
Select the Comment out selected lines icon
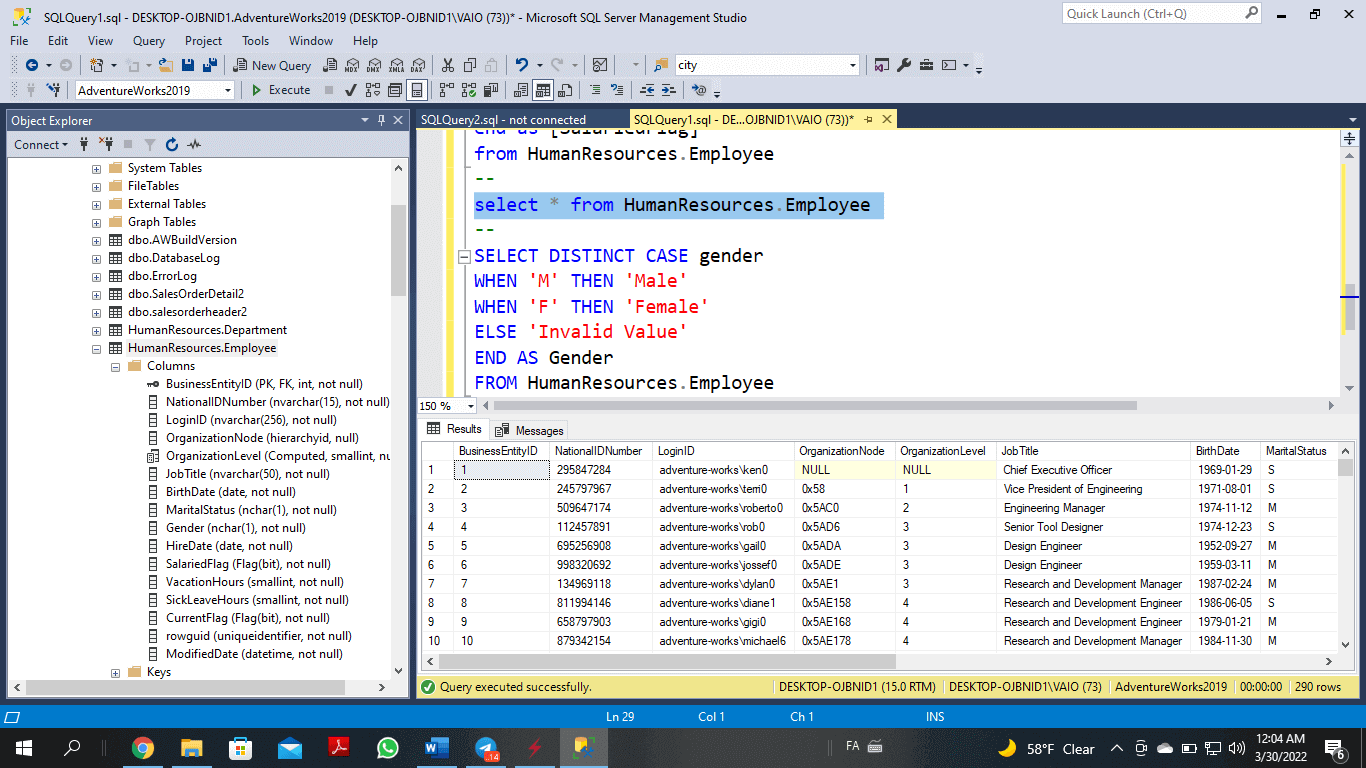pyautogui.click(x=594, y=89)
